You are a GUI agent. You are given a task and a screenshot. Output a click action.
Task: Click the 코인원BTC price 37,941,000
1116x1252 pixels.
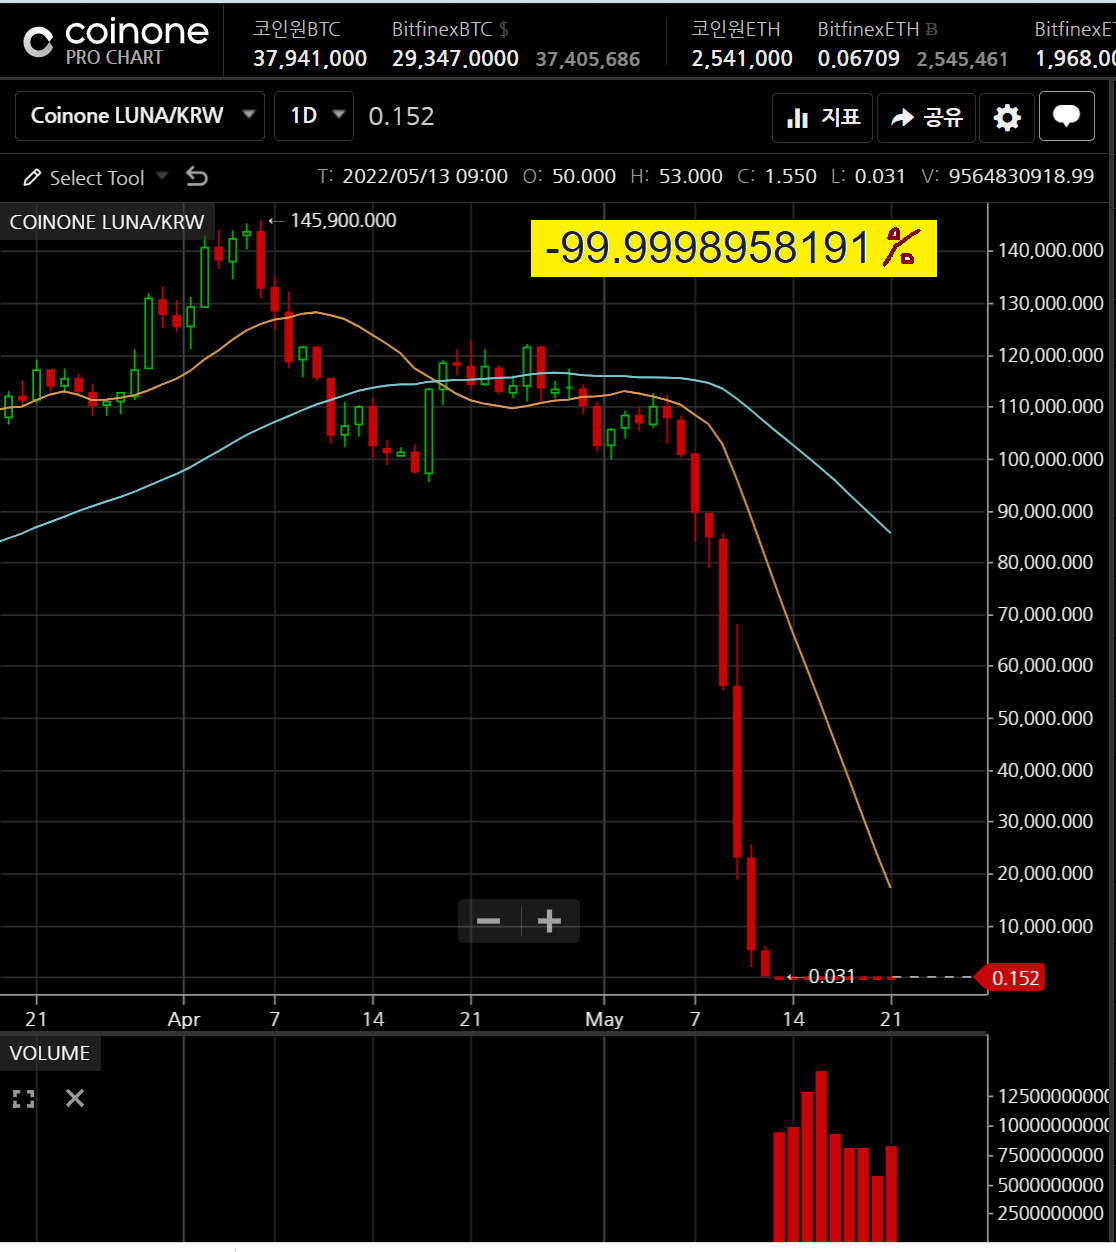pyautogui.click(x=310, y=59)
